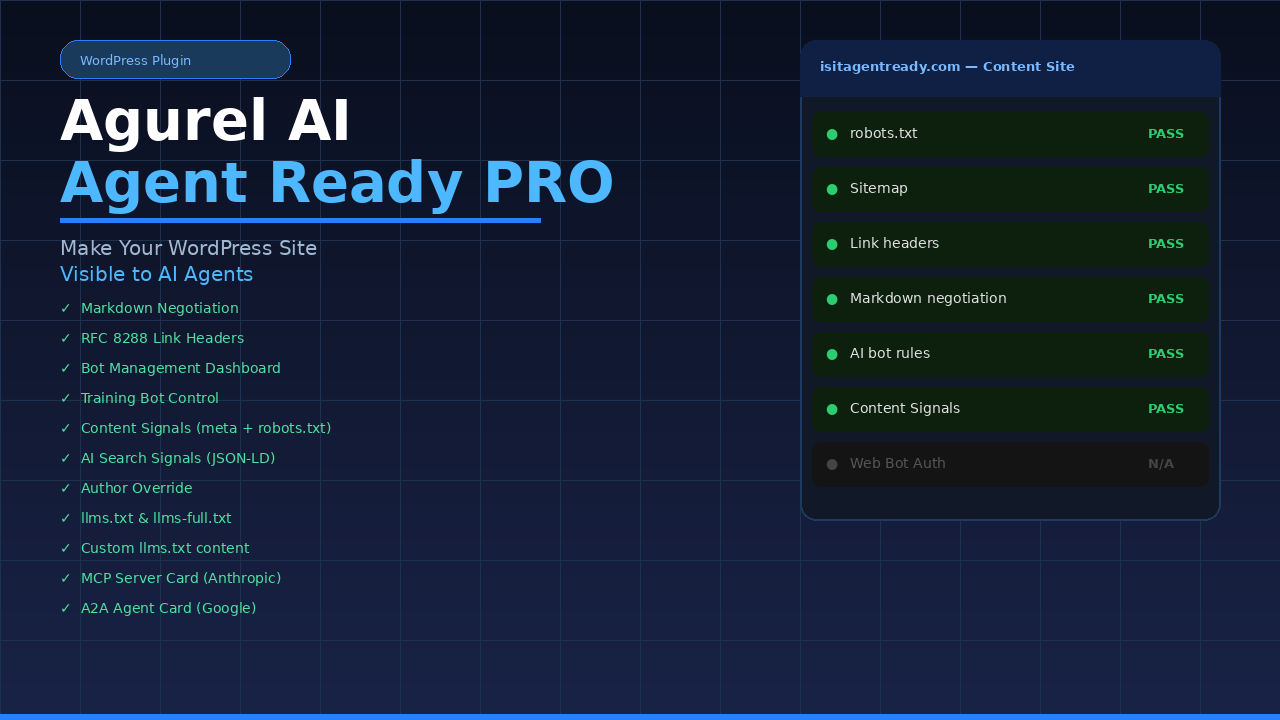Click the Make Your WordPress Site tagline
Image resolution: width=1280 pixels, height=720 pixels.
188,249
